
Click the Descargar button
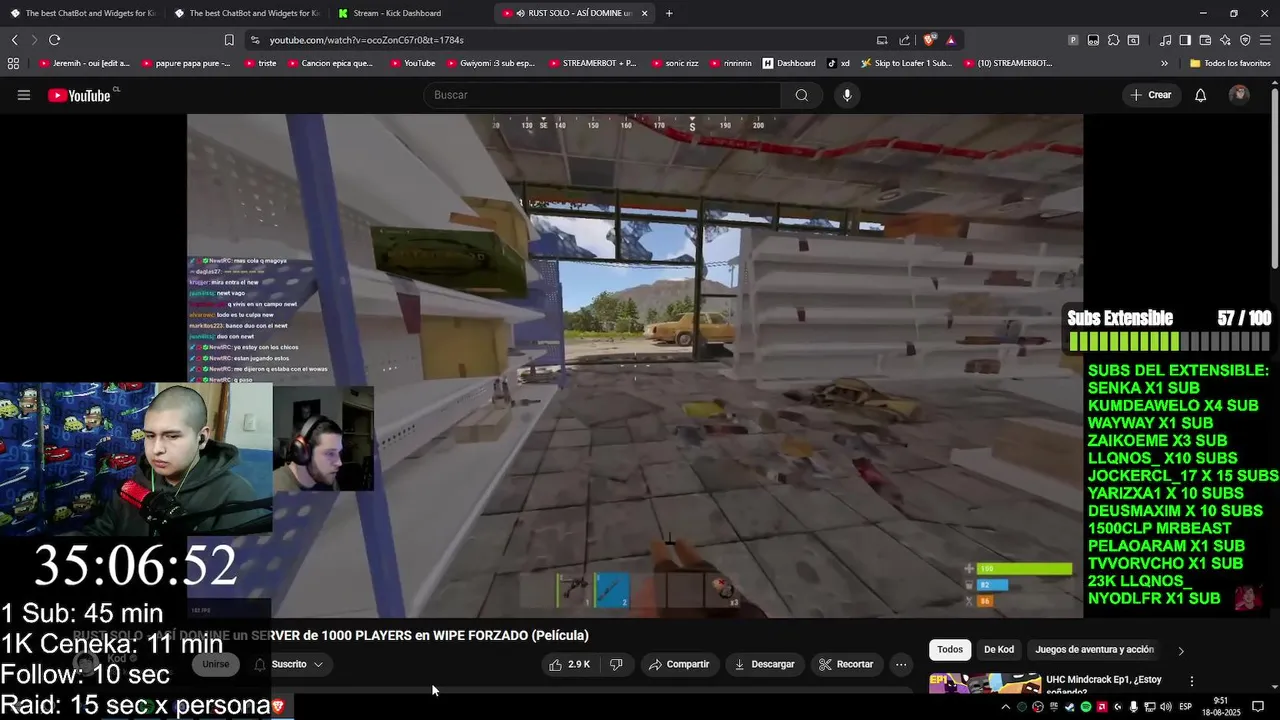[764, 664]
